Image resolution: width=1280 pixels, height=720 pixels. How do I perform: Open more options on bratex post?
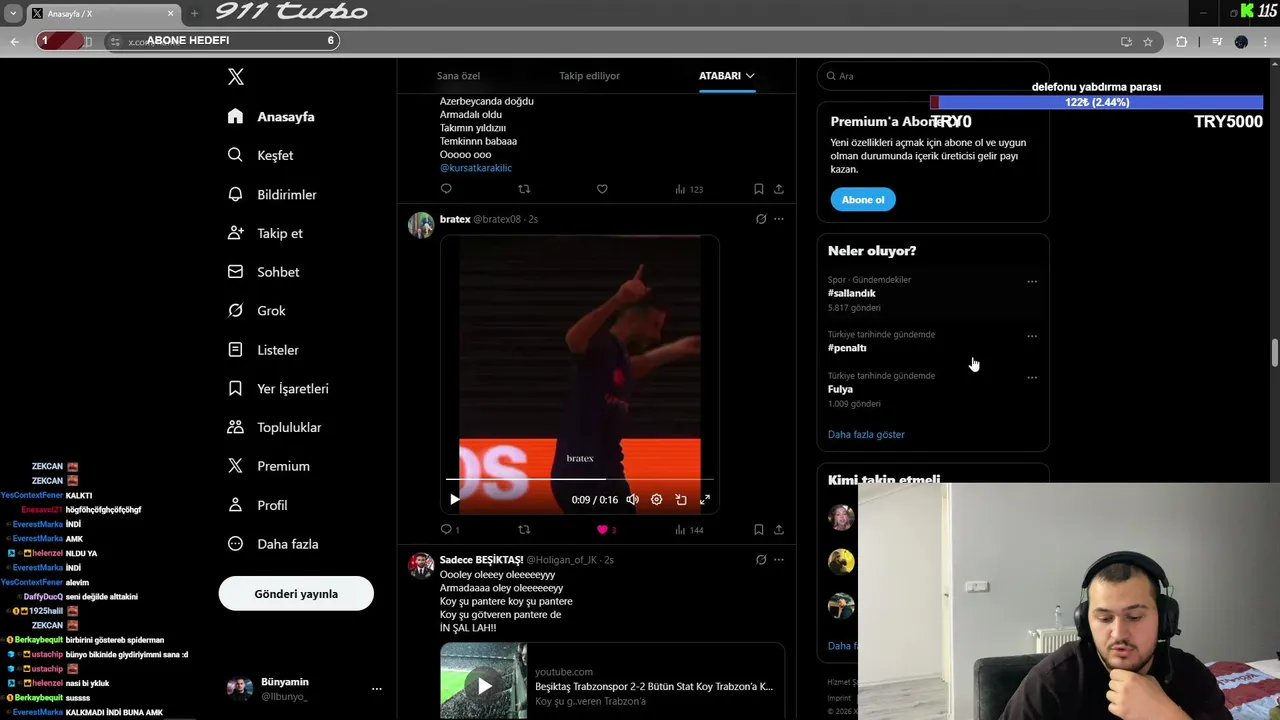coord(779,219)
